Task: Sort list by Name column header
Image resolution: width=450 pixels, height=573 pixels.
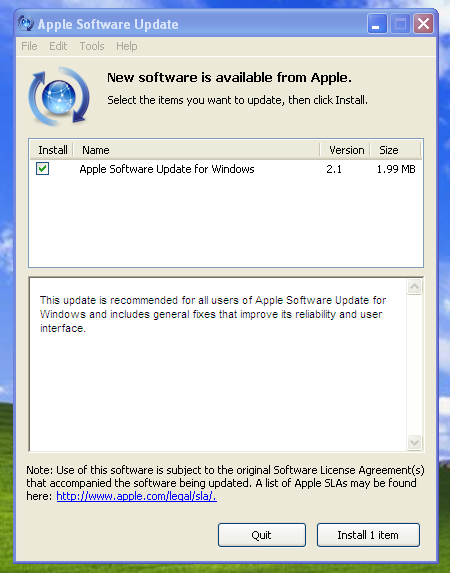Action: tap(197, 150)
